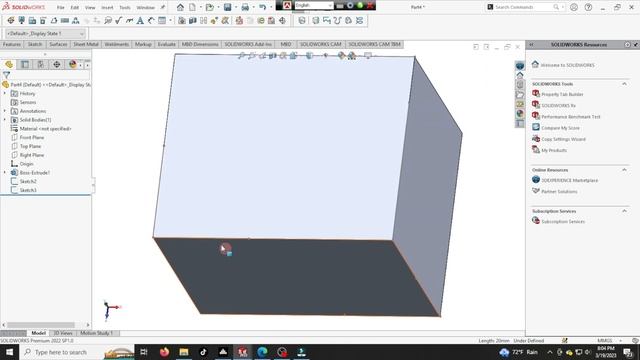Save the part with the Save icon
The height and width of the screenshot is (360, 640).
[x=227, y=7]
